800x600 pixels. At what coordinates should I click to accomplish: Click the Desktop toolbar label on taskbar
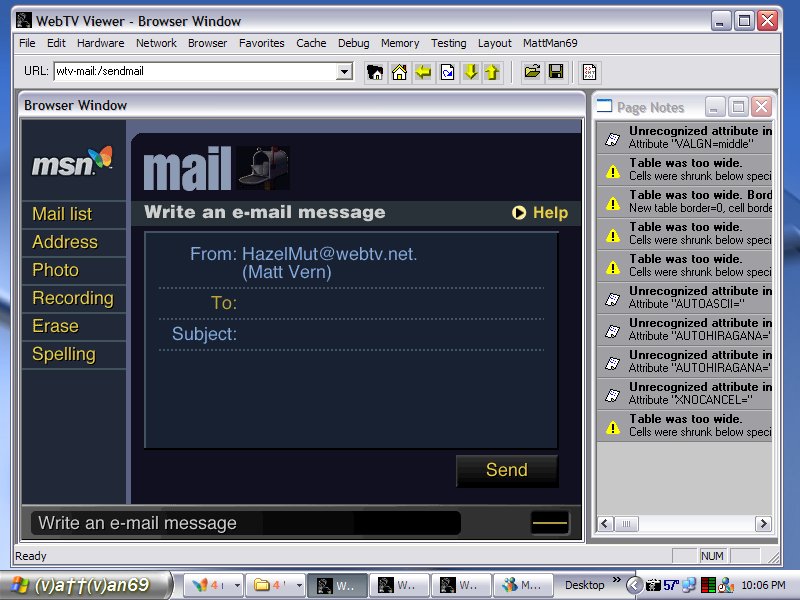pyautogui.click(x=585, y=585)
